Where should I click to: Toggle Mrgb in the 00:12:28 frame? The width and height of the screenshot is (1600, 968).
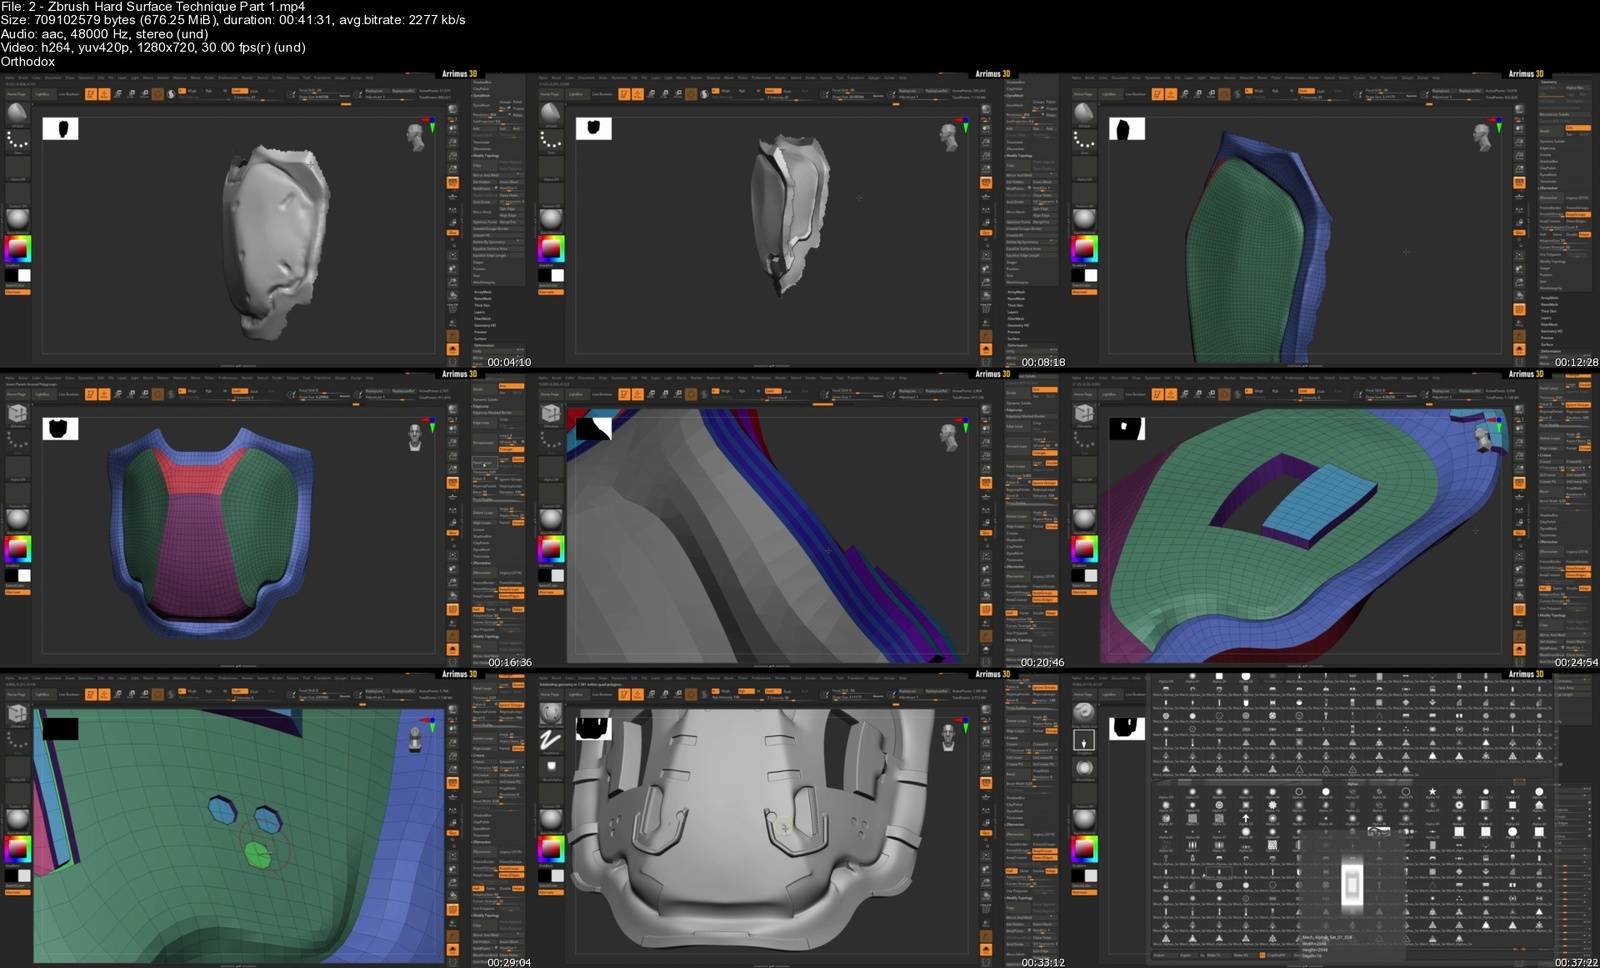pos(1259,91)
